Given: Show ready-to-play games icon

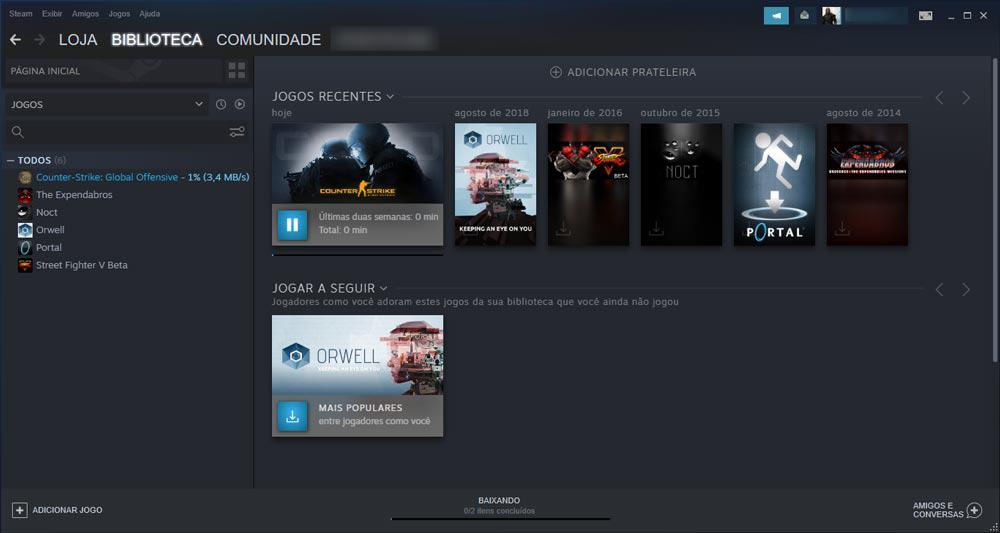Looking at the screenshot, I should click(x=240, y=104).
